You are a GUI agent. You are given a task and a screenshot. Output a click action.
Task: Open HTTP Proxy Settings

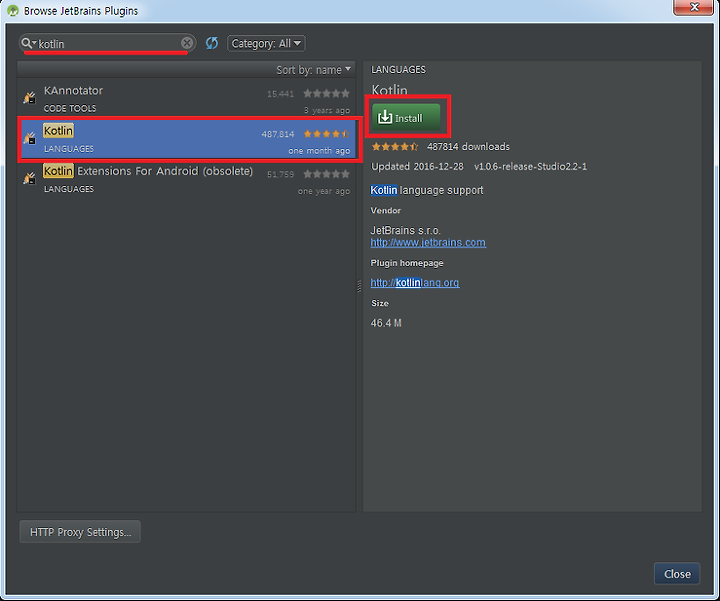80,532
